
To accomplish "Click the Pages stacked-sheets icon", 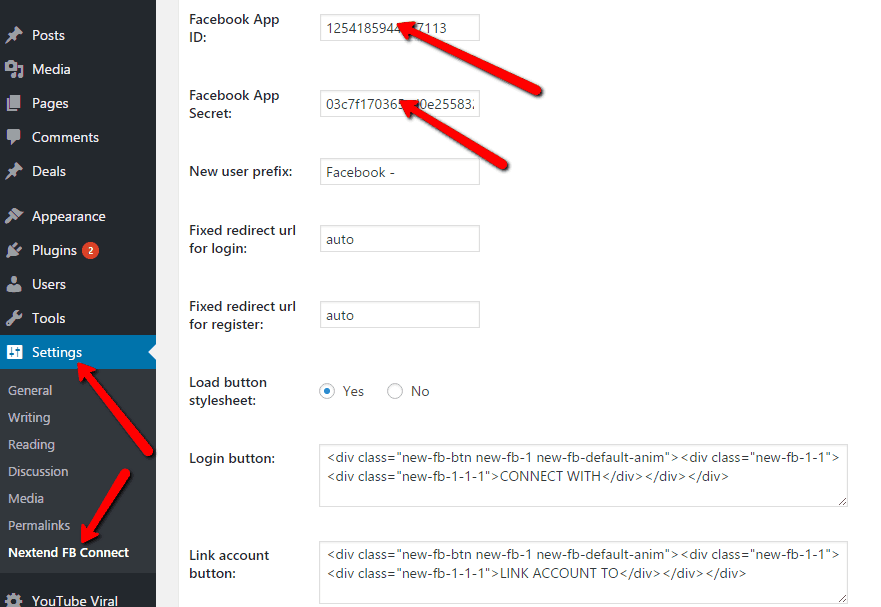I will click(x=13, y=103).
